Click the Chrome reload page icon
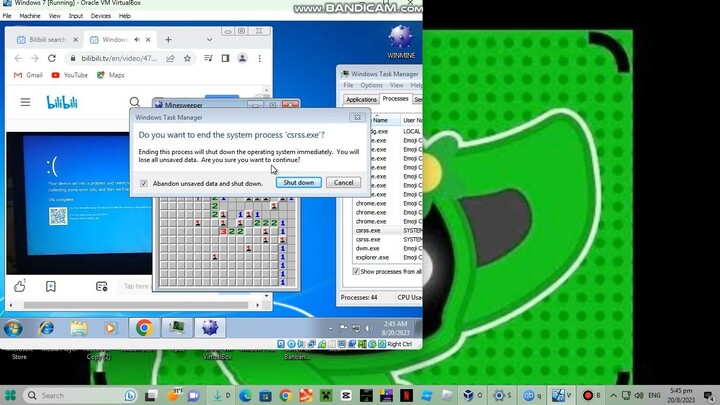720x405 pixels. click(53, 58)
